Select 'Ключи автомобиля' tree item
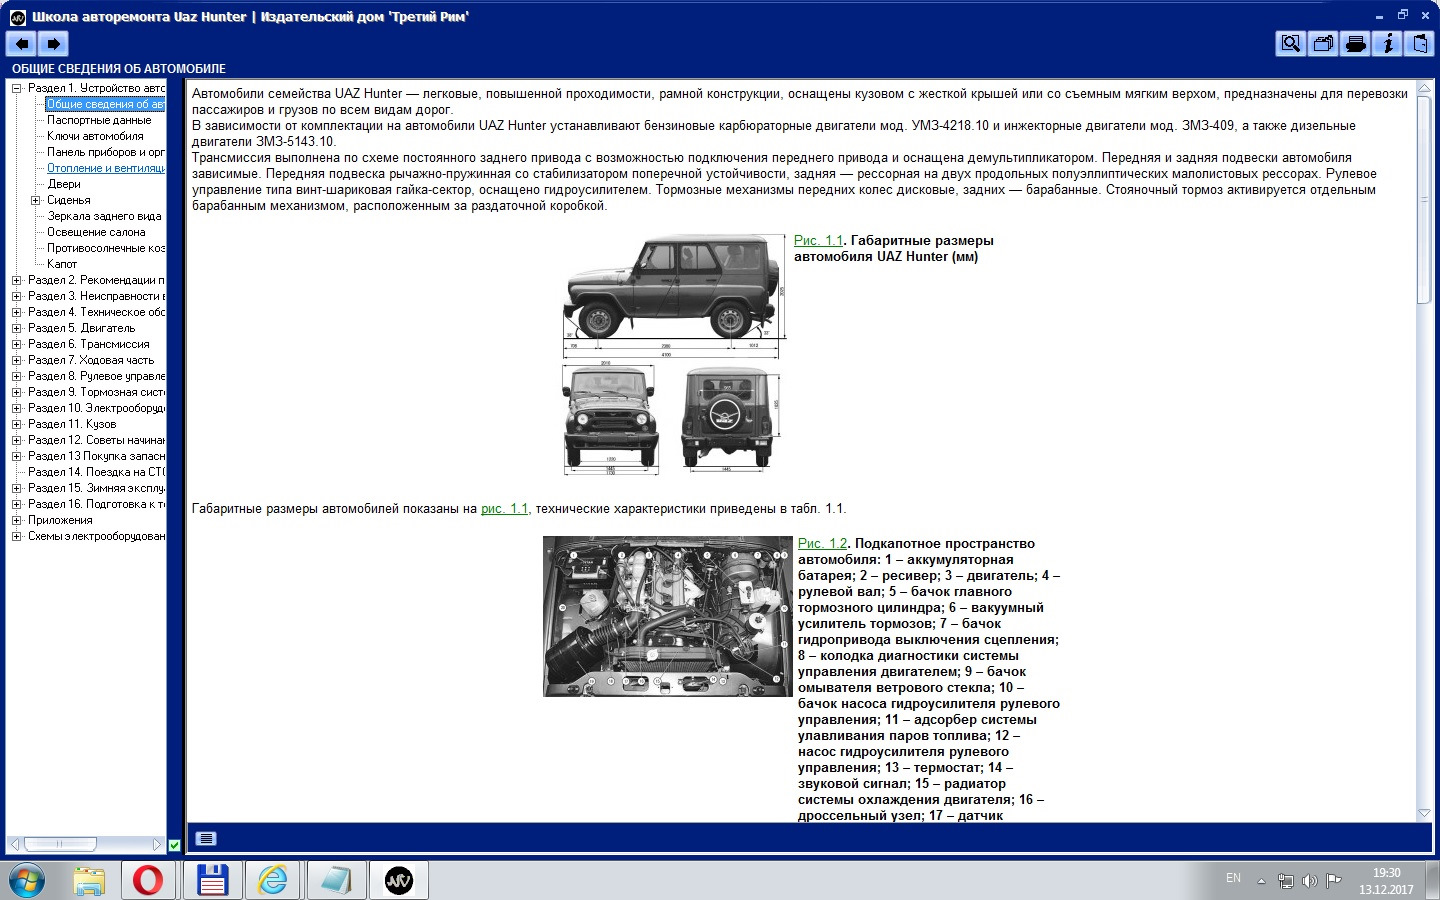Viewport: 1440px width, 900px height. [95, 136]
